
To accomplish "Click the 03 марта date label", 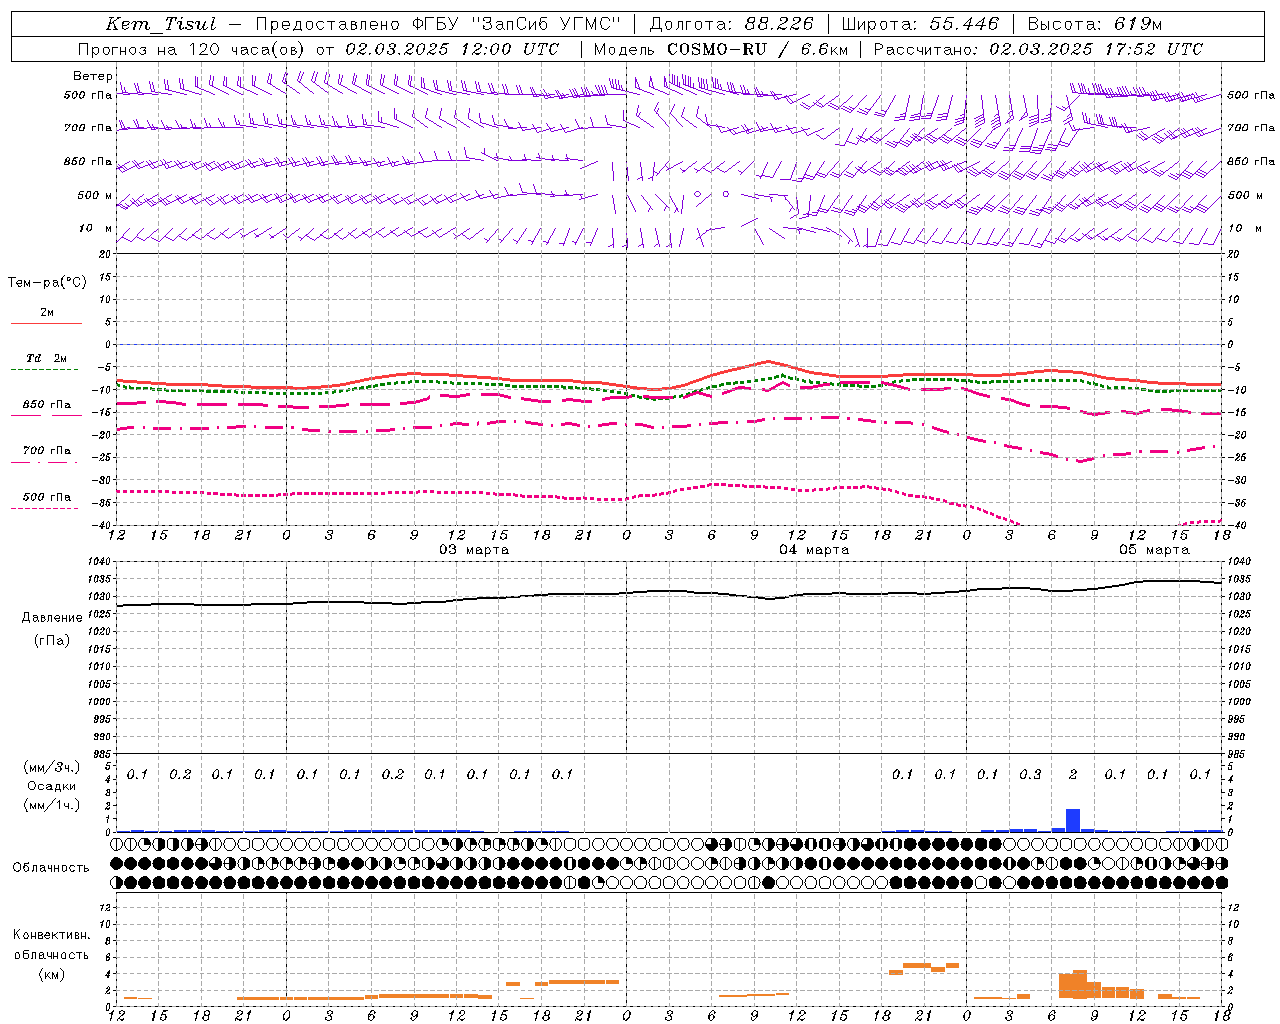I will (x=474, y=550).
